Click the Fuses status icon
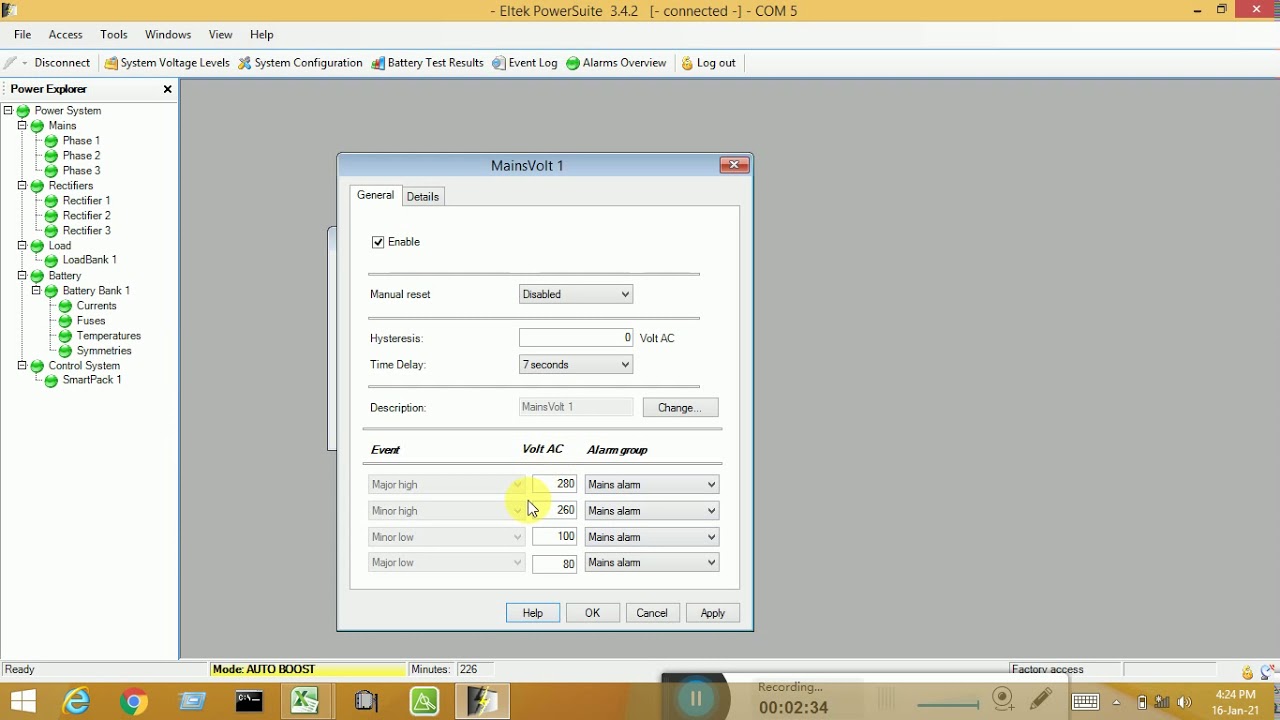The image size is (1280, 720). pos(65,321)
